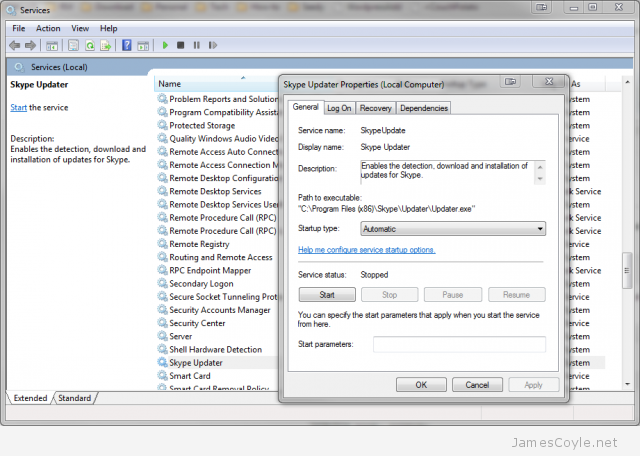Click the gear icon beside Protected Storage
This screenshot has width=640, height=456.
point(162,125)
